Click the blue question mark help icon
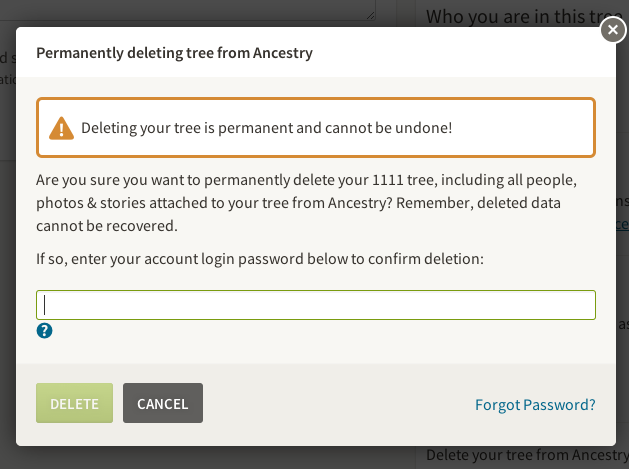This screenshot has height=469, width=629. point(44,331)
